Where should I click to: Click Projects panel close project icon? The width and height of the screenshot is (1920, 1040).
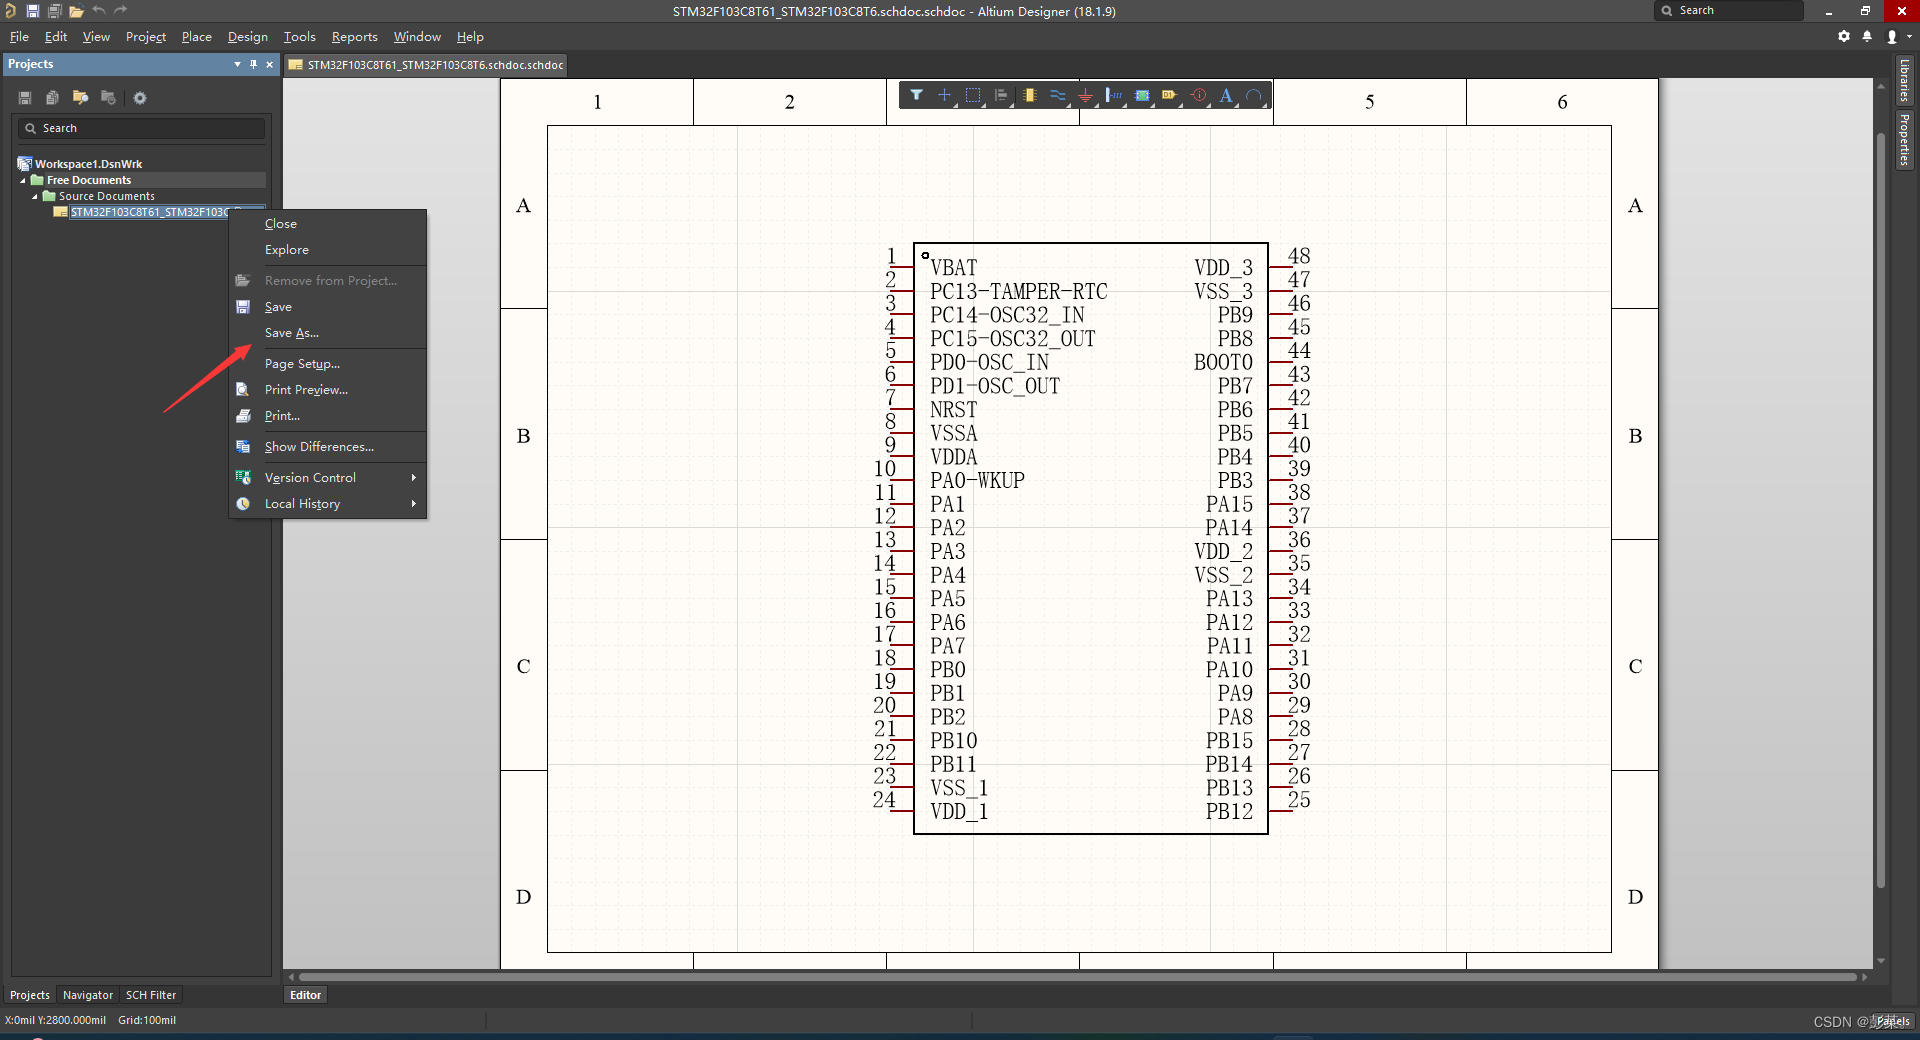pyautogui.click(x=108, y=98)
